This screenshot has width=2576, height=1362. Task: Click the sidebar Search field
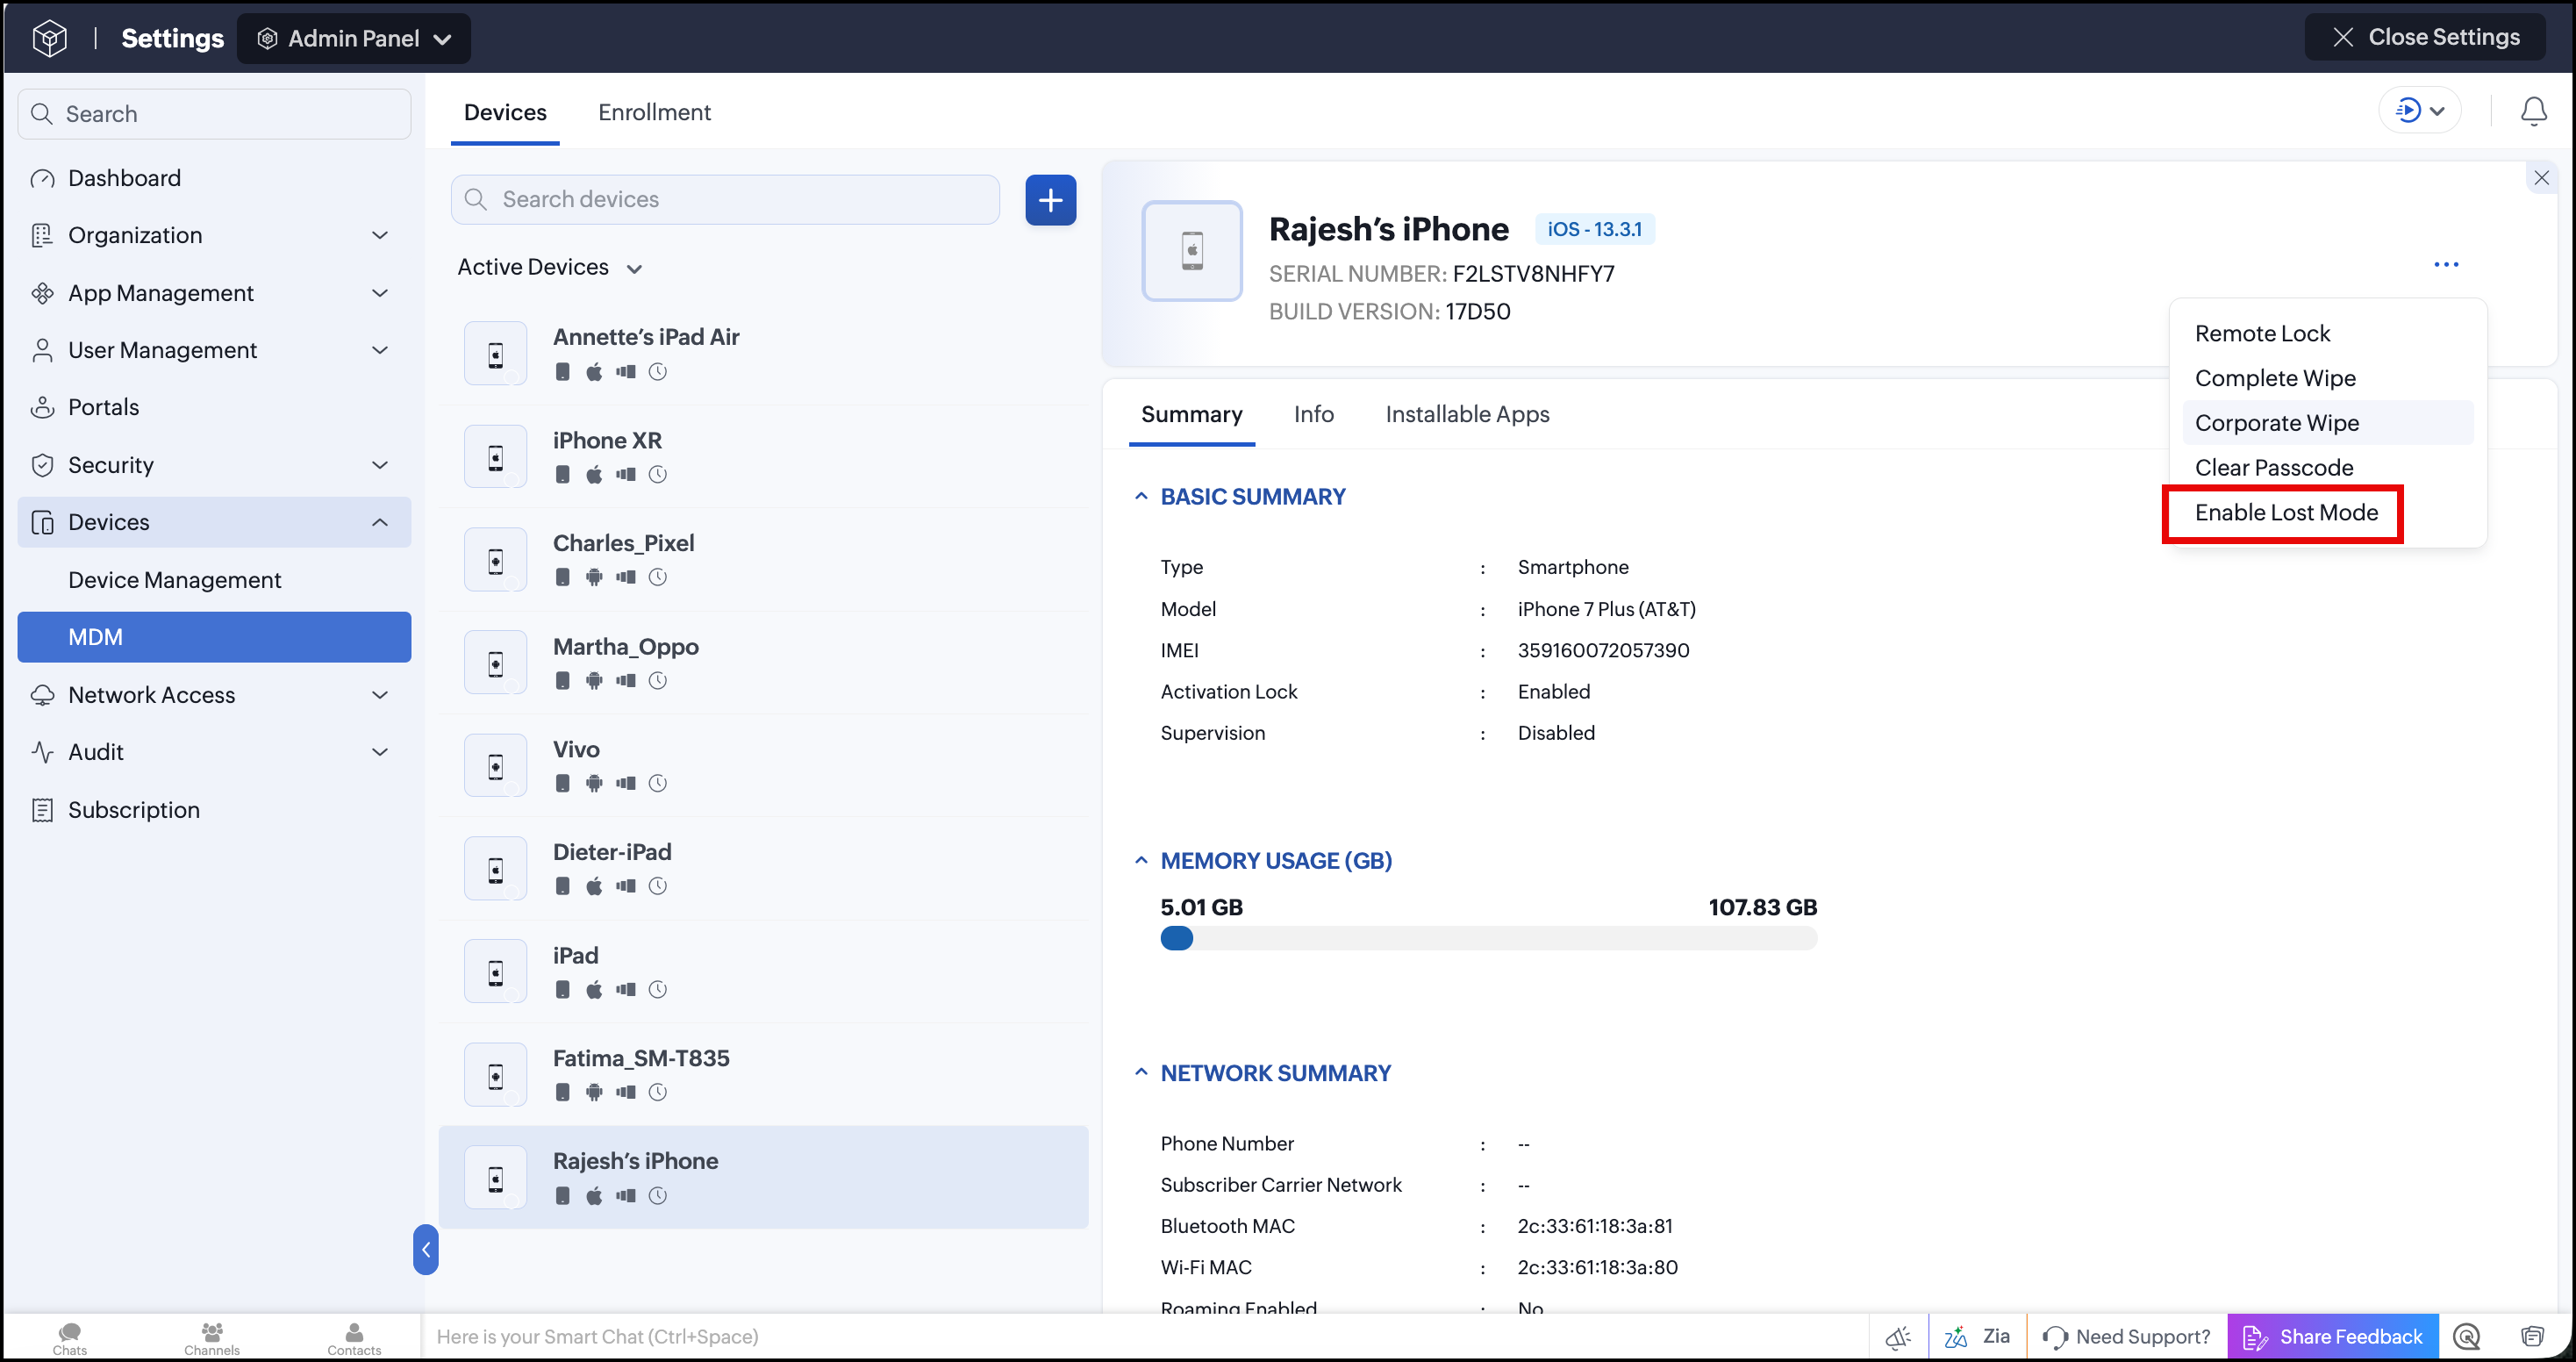[214, 115]
